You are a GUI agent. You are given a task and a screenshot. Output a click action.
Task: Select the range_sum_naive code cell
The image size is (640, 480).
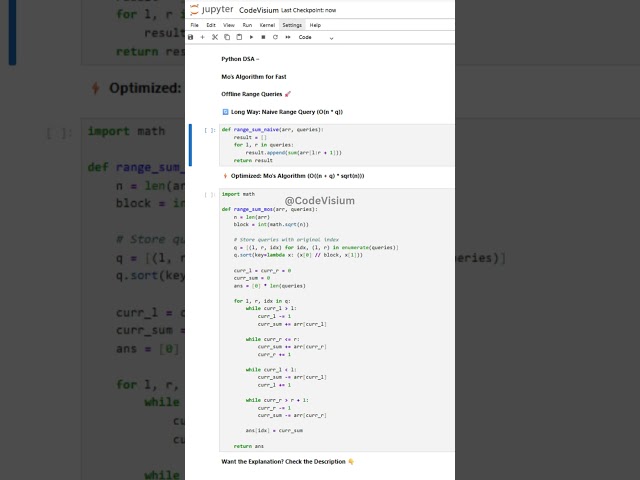(x=337, y=145)
